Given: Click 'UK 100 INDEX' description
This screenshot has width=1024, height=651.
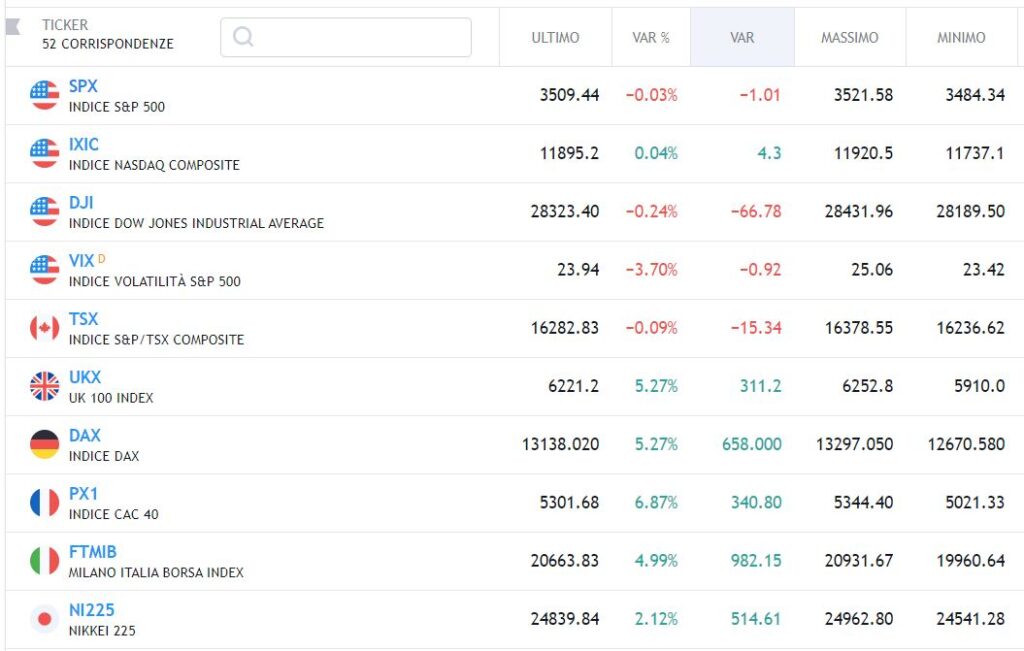Looking at the screenshot, I should pos(111,398).
